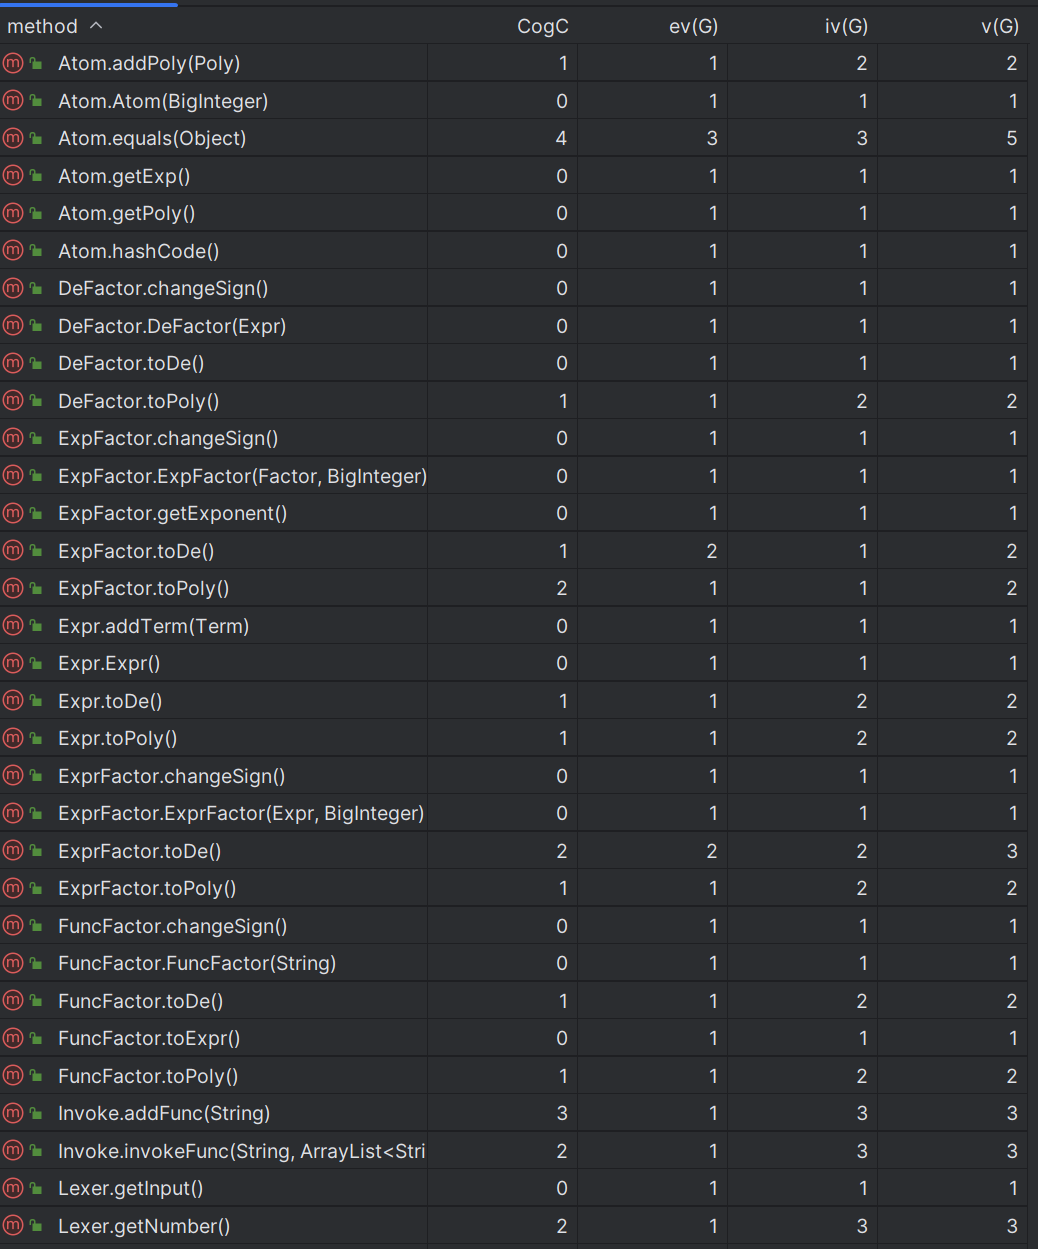Screen dimensions: 1038x1249
Task: Select the Invoke.invokeFunc row
Action: 519,1151
